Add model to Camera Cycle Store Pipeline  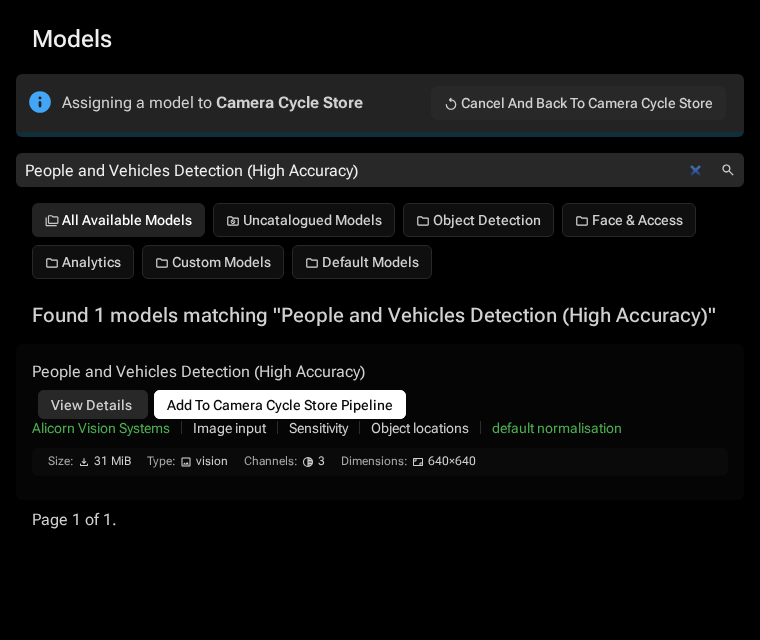point(280,405)
